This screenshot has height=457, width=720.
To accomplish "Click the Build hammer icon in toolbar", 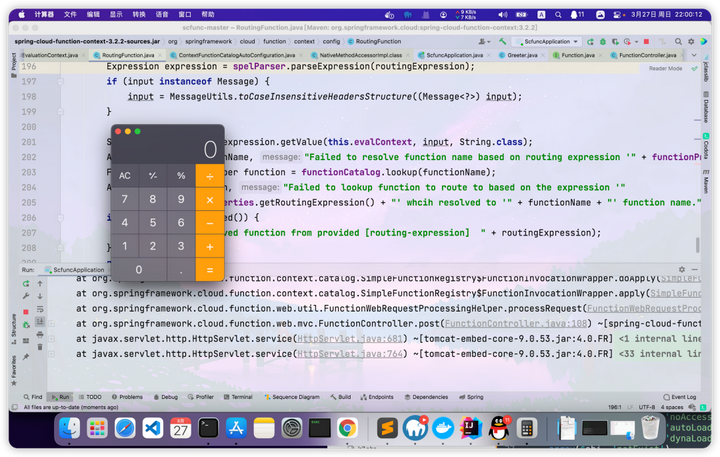I will 503,41.
